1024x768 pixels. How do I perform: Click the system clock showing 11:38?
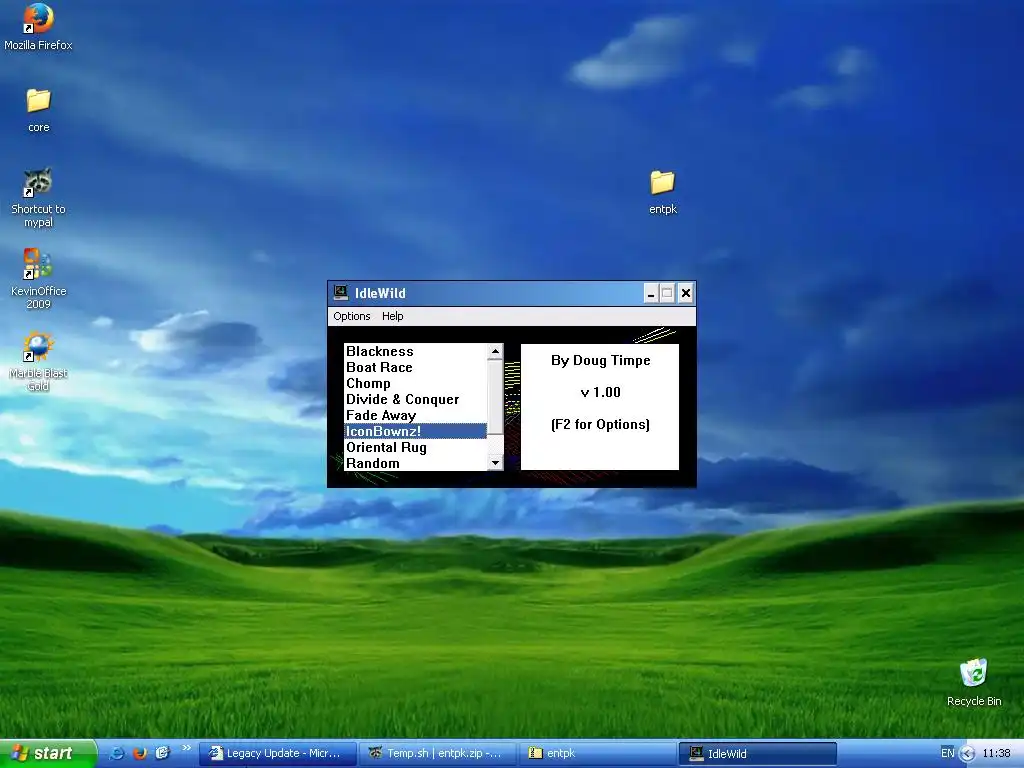tap(996, 753)
